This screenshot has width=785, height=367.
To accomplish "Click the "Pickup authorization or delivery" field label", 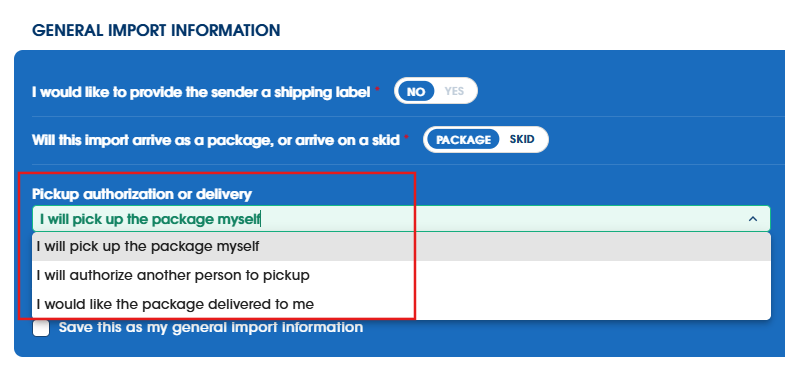I will (x=142, y=194).
